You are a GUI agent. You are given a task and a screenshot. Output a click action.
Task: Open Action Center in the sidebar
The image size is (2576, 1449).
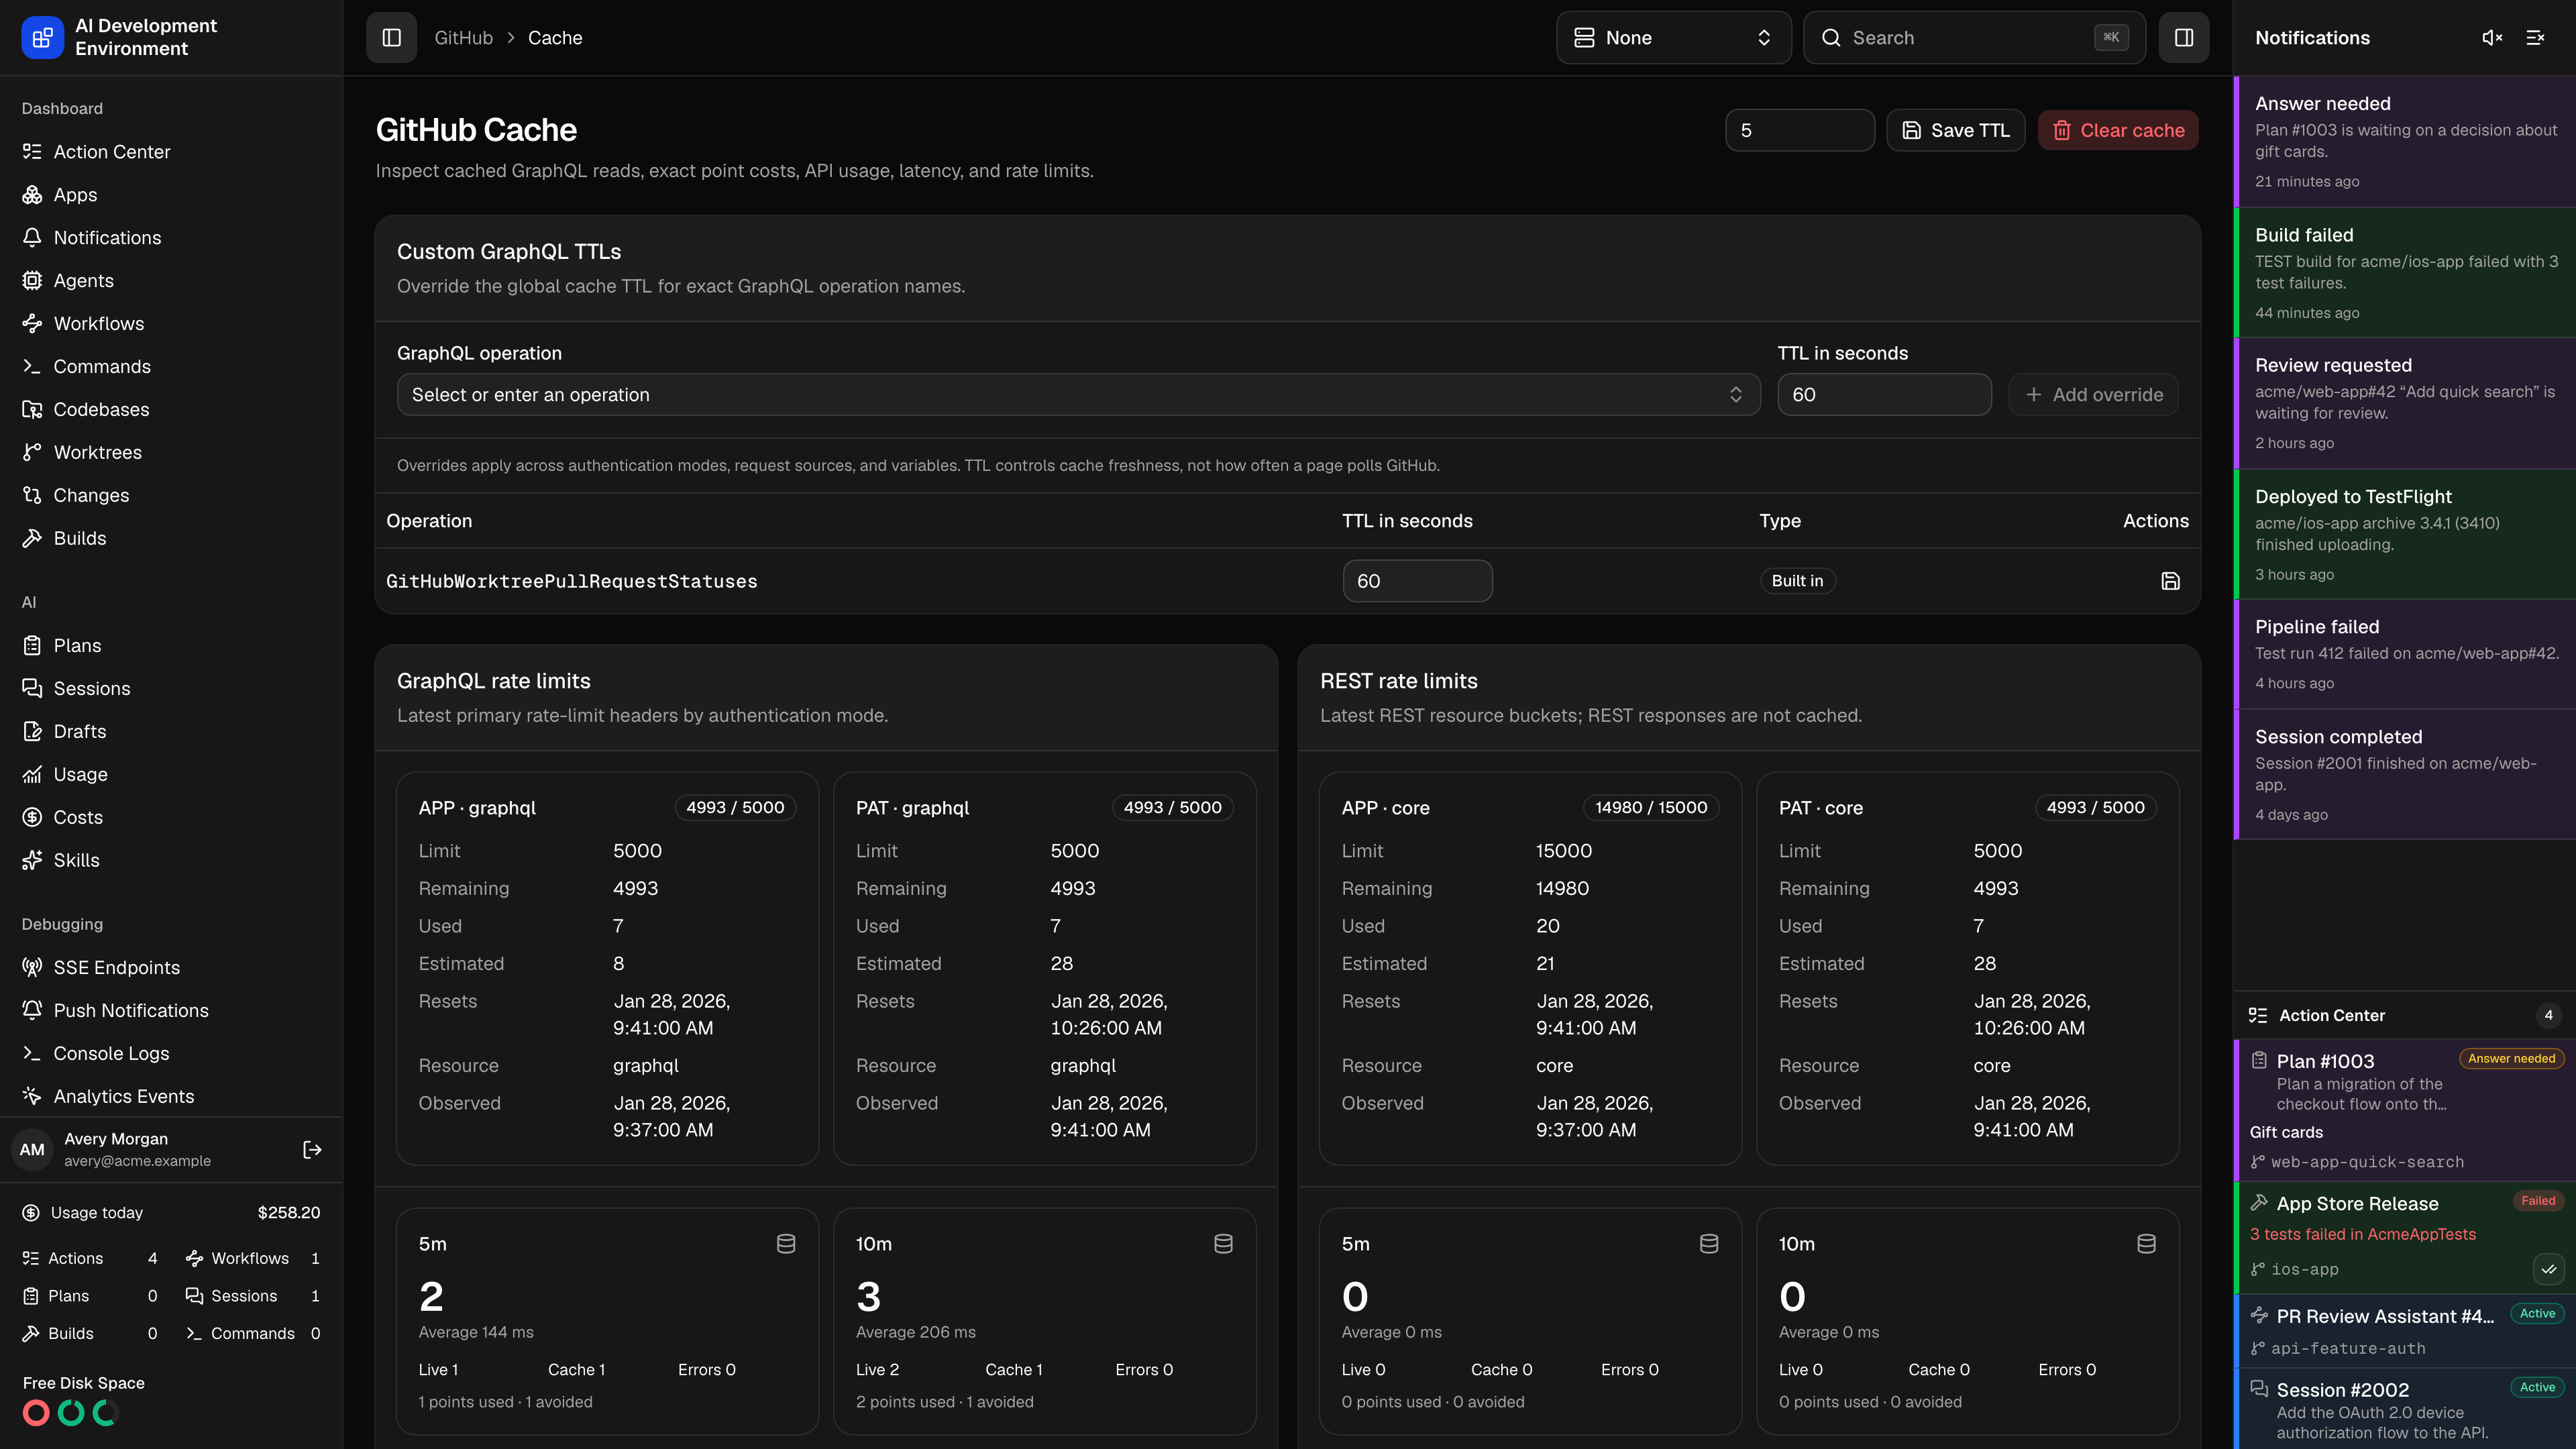171,152
